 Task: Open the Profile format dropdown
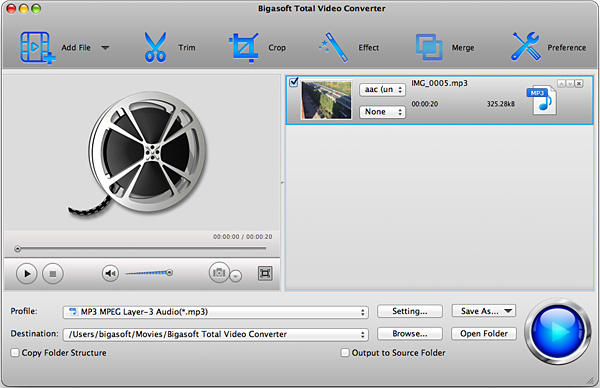pos(215,312)
